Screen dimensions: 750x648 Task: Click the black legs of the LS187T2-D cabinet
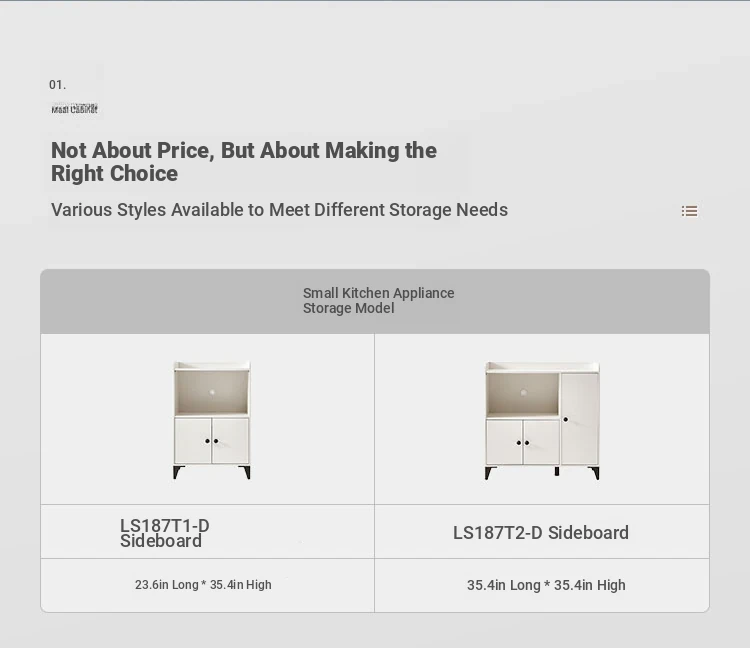490,472
